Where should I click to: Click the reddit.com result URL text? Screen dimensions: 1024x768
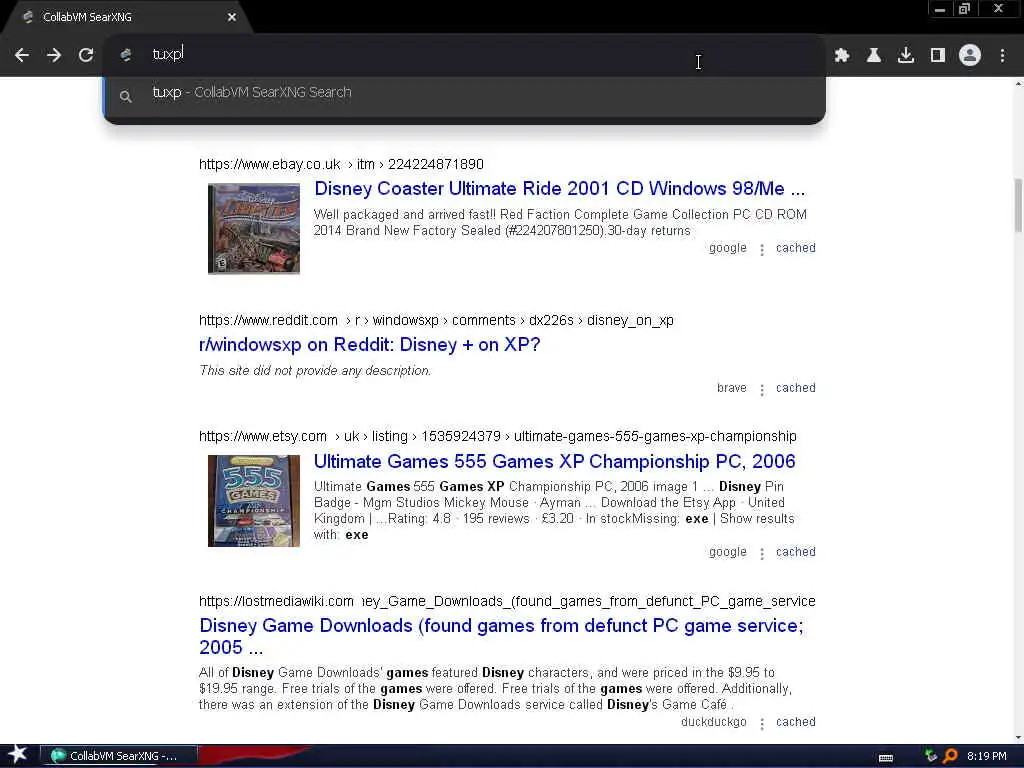coord(436,321)
